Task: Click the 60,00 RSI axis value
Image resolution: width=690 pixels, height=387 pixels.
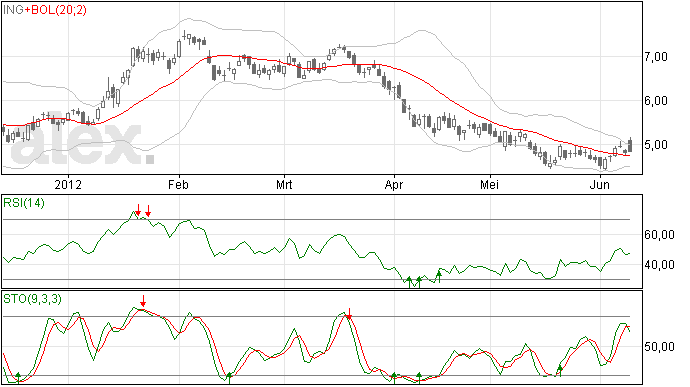Action: (x=659, y=235)
